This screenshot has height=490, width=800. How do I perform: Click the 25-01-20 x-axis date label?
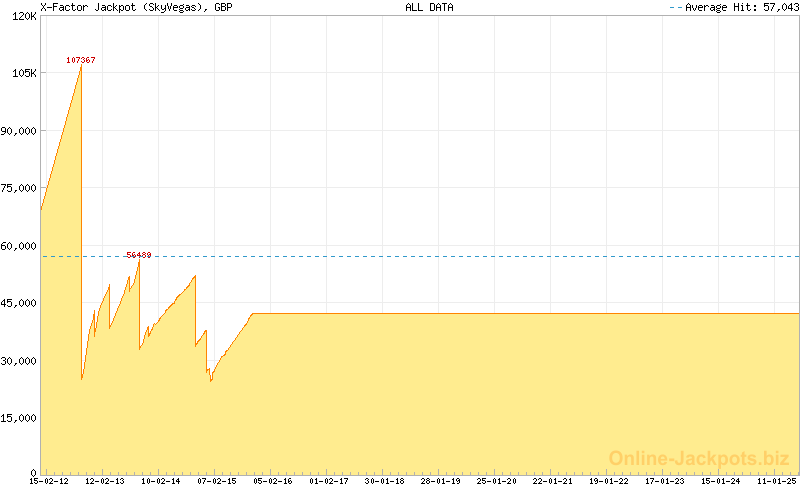tap(497, 482)
